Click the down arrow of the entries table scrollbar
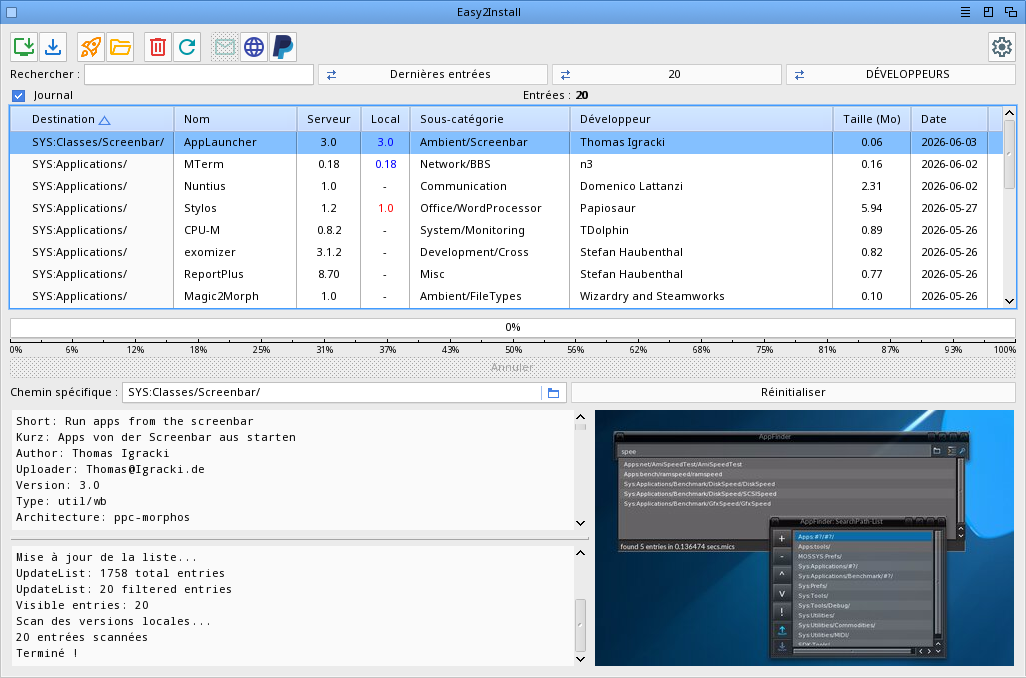 (x=1009, y=301)
